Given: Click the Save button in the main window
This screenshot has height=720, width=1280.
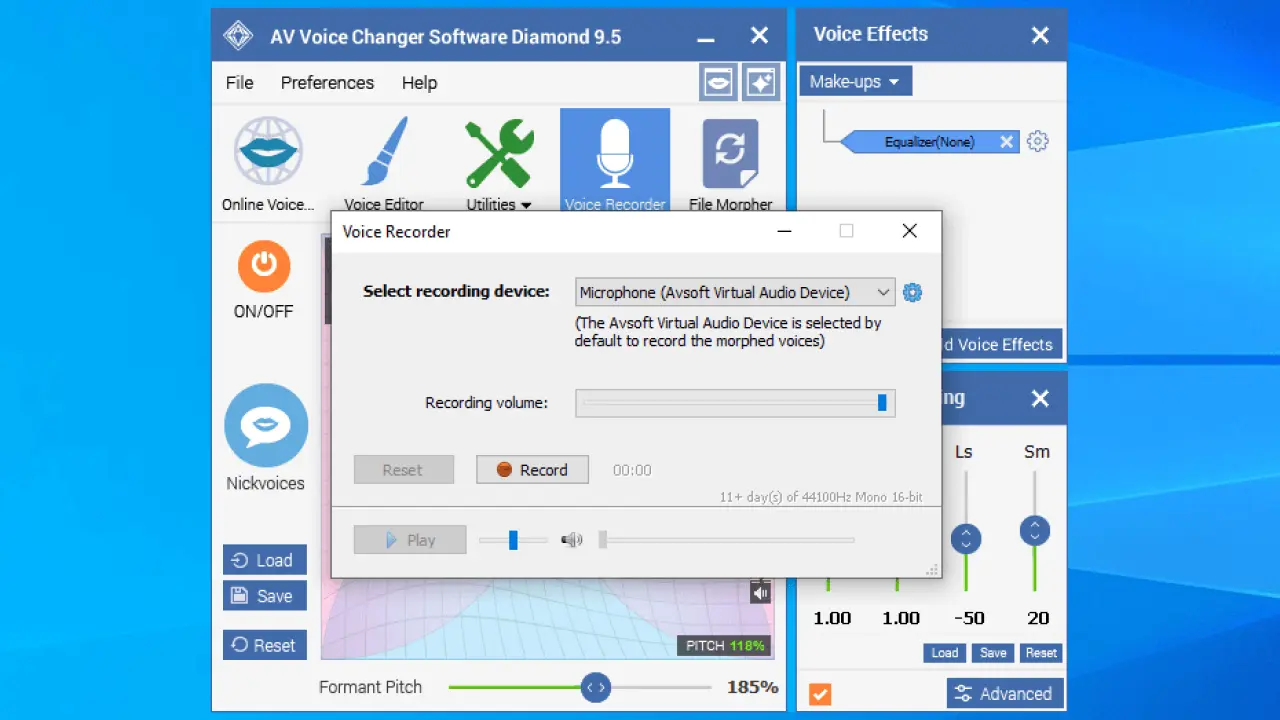Looking at the screenshot, I should pos(265,596).
